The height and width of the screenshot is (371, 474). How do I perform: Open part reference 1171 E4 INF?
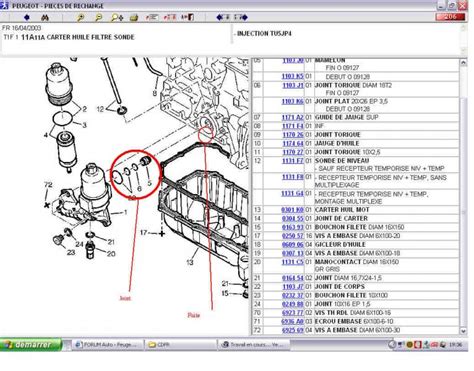pyautogui.click(x=293, y=126)
